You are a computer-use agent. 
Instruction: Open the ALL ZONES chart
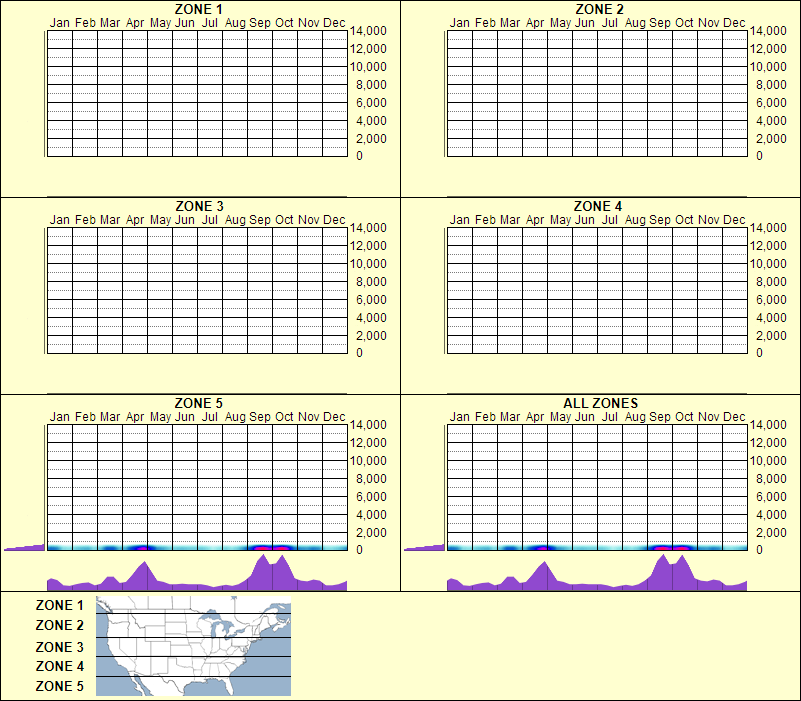point(601,402)
